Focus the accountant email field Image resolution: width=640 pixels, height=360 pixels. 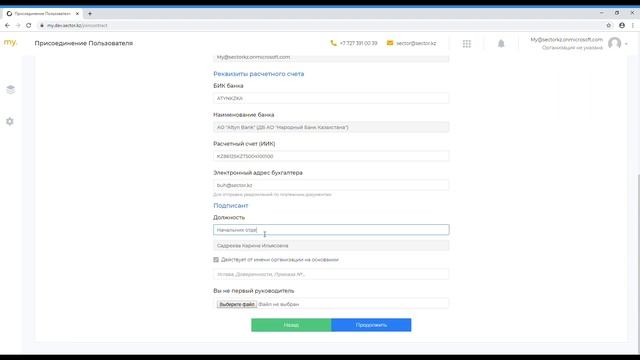[x=331, y=185]
